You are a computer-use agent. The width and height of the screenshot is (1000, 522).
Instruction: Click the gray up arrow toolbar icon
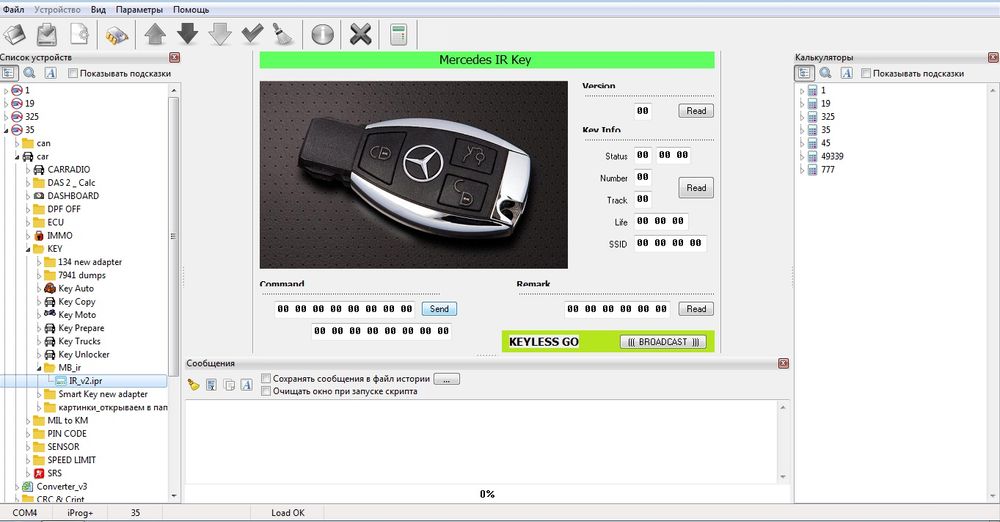click(x=155, y=34)
